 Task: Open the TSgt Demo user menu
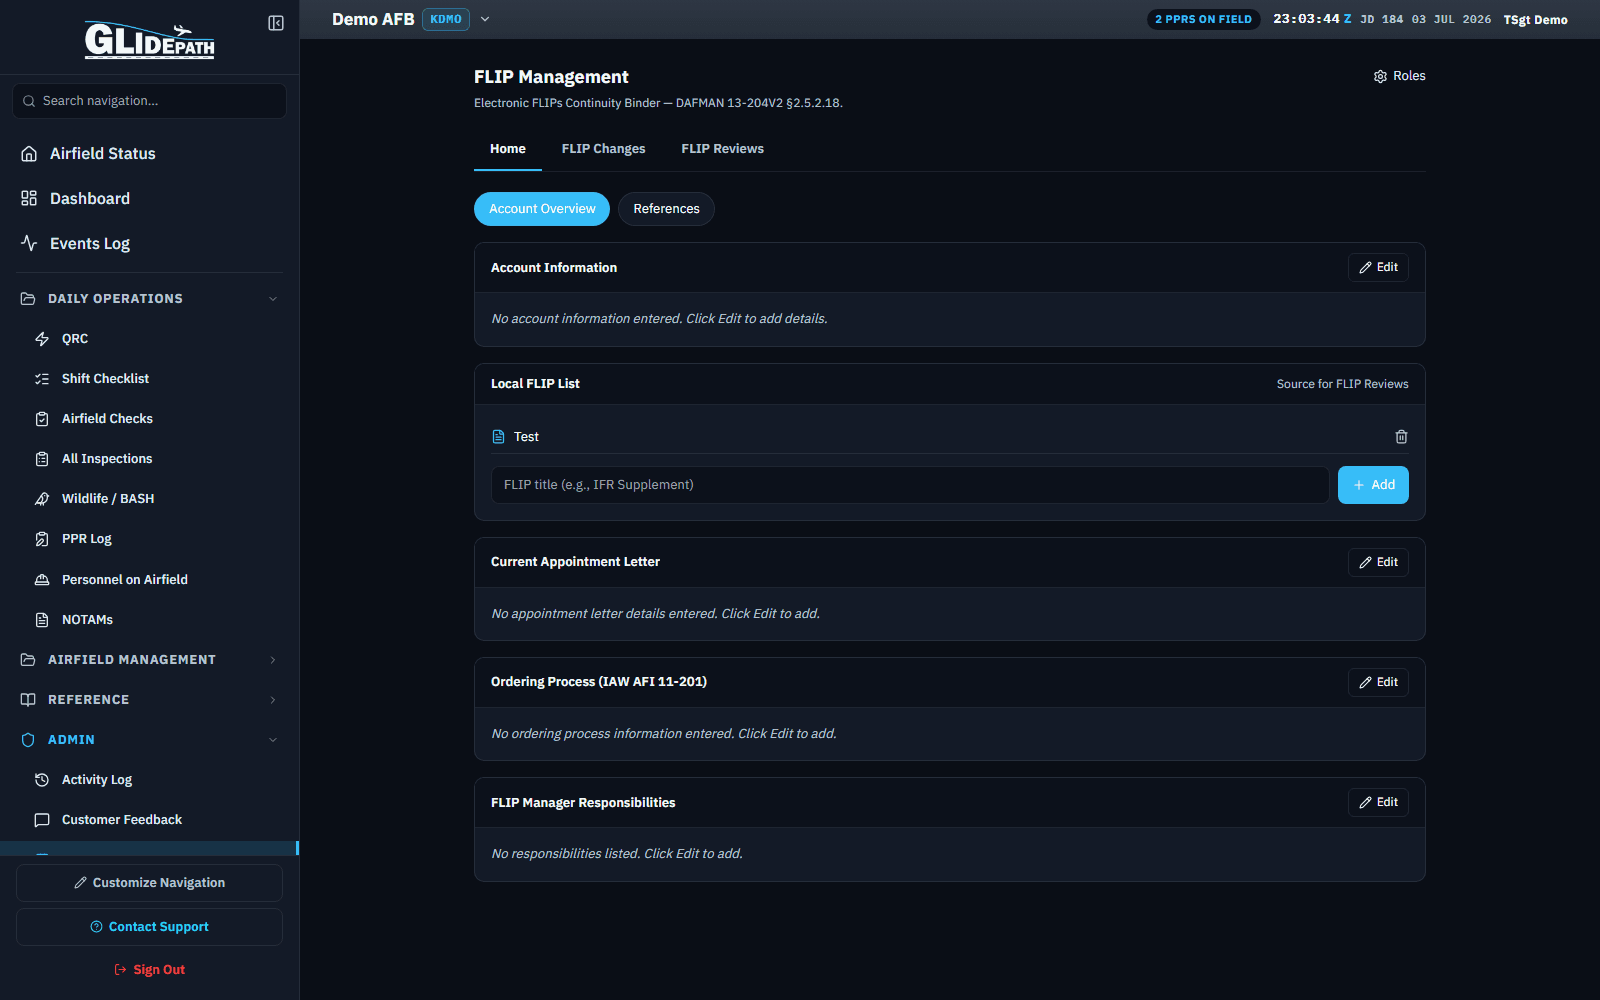(1535, 20)
